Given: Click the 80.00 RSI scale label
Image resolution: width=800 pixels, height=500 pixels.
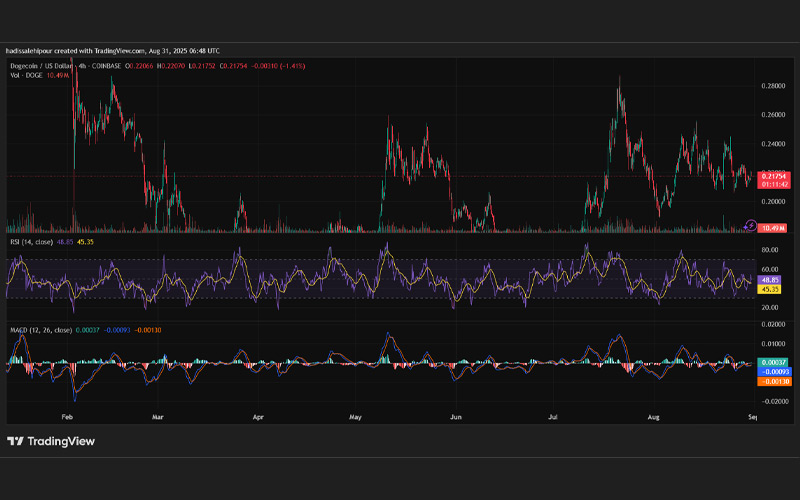Looking at the screenshot, I should (770, 250).
